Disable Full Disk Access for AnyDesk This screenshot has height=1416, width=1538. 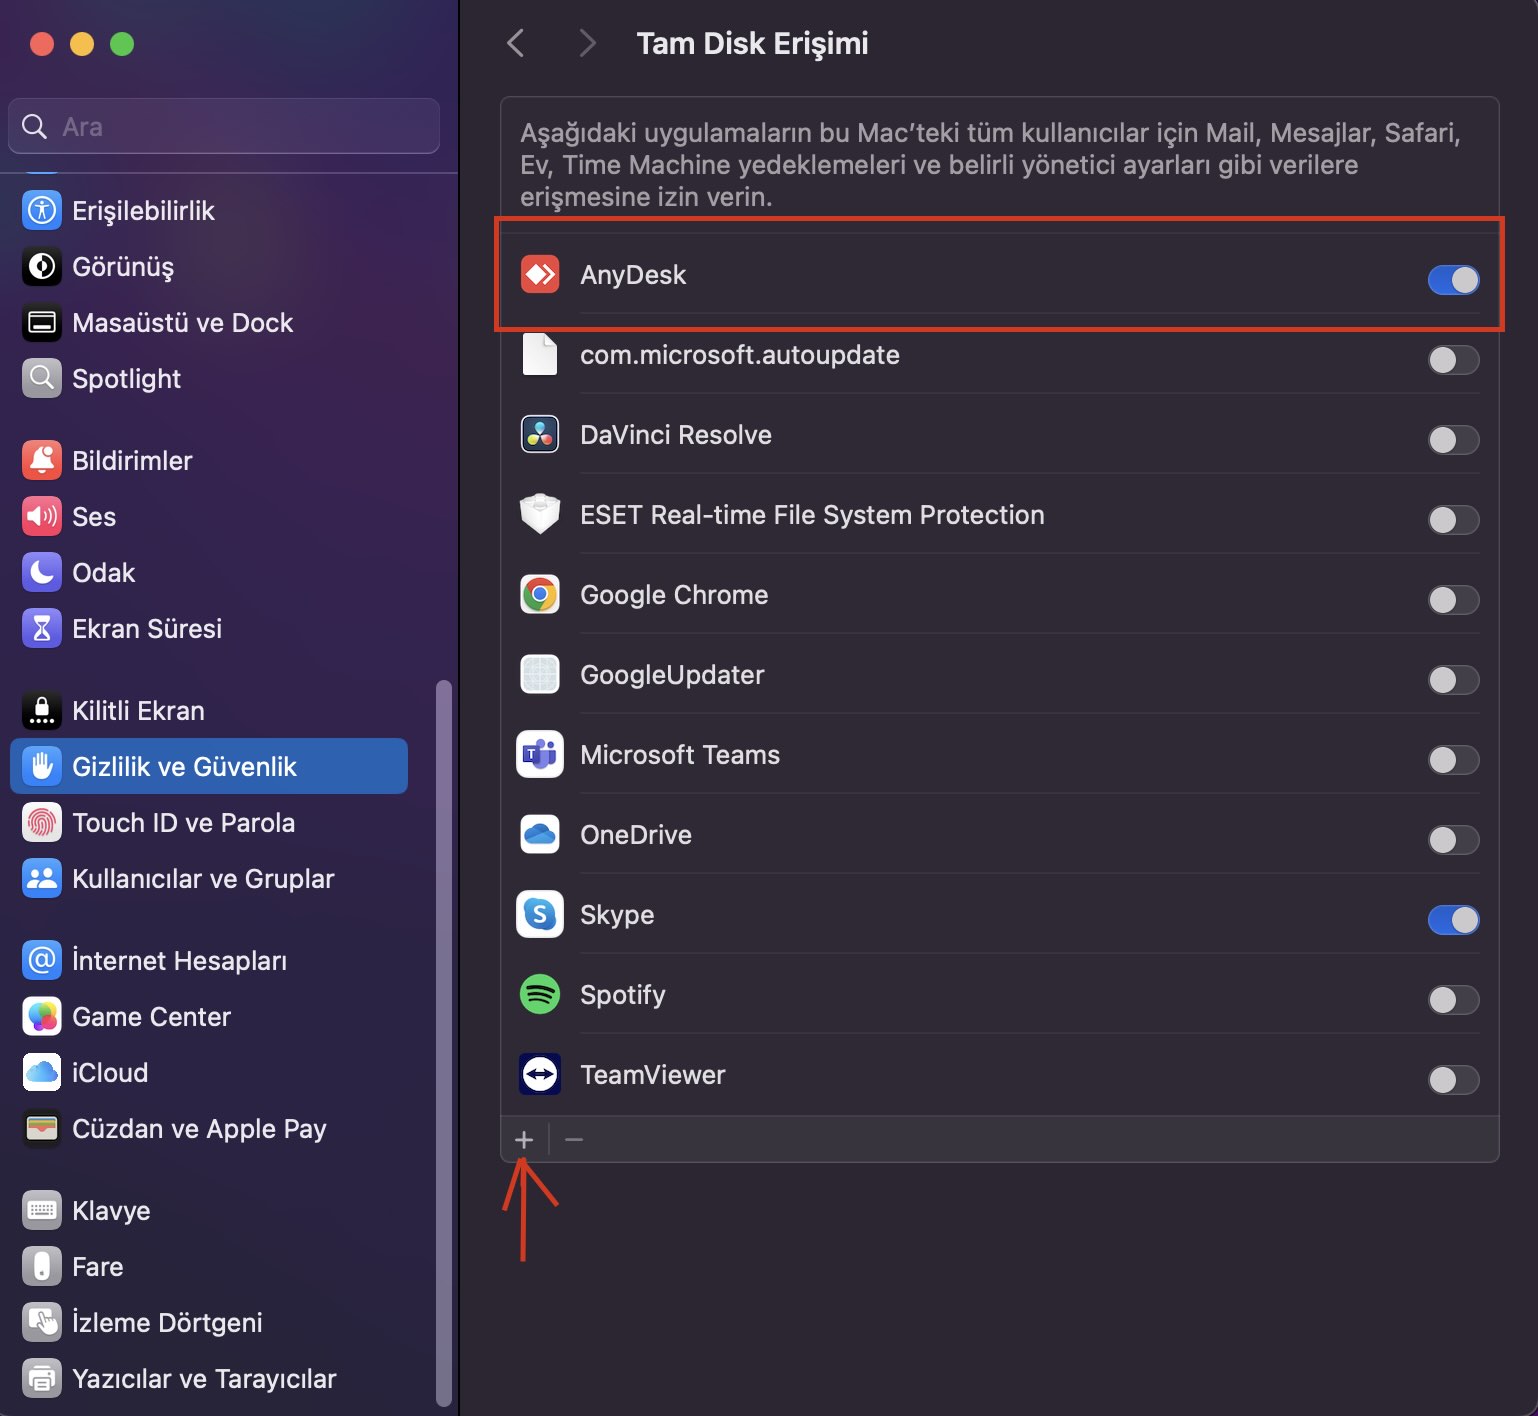pyautogui.click(x=1453, y=280)
